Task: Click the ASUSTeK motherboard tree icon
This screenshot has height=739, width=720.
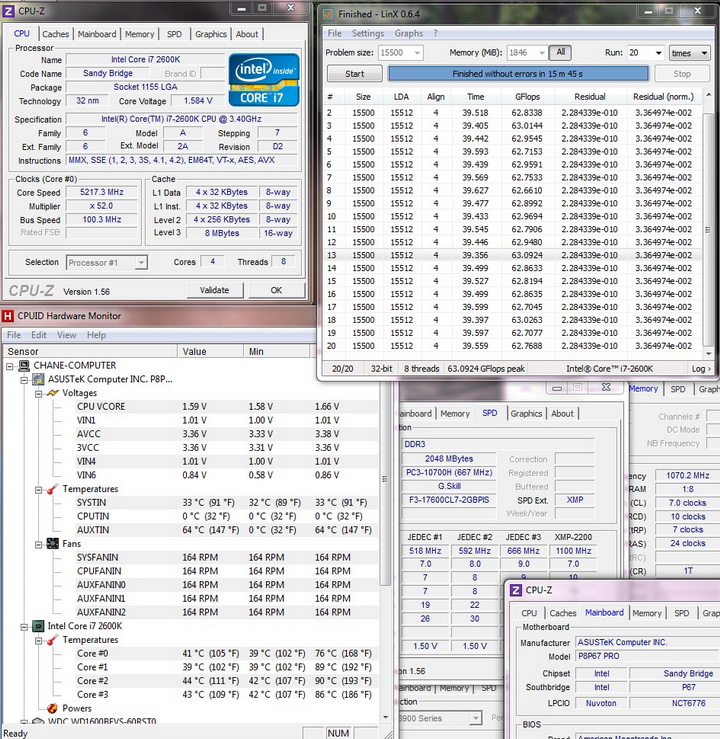Action: pyautogui.click(x=38, y=379)
